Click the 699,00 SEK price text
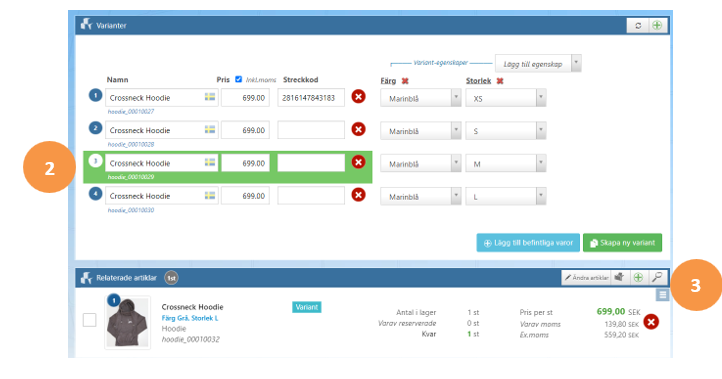The width and height of the screenshot is (722, 379). (x=618, y=312)
